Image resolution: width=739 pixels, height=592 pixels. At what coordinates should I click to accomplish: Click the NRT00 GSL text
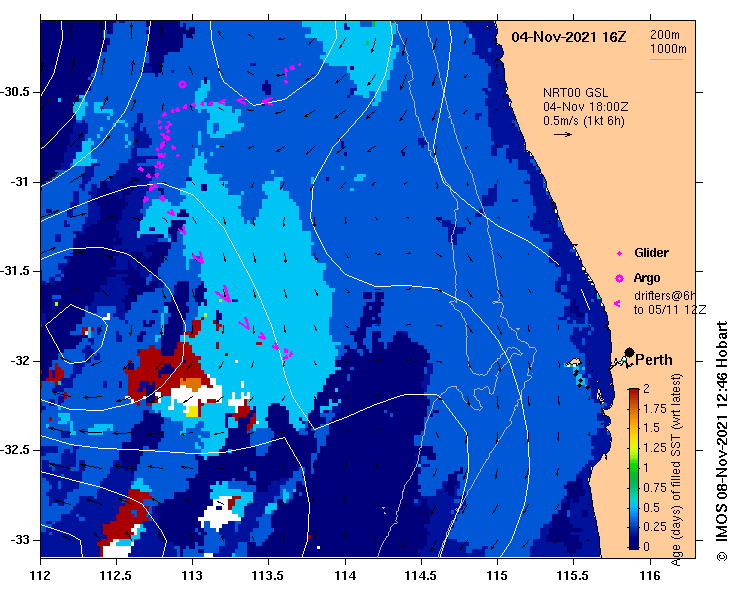[575, 93]
